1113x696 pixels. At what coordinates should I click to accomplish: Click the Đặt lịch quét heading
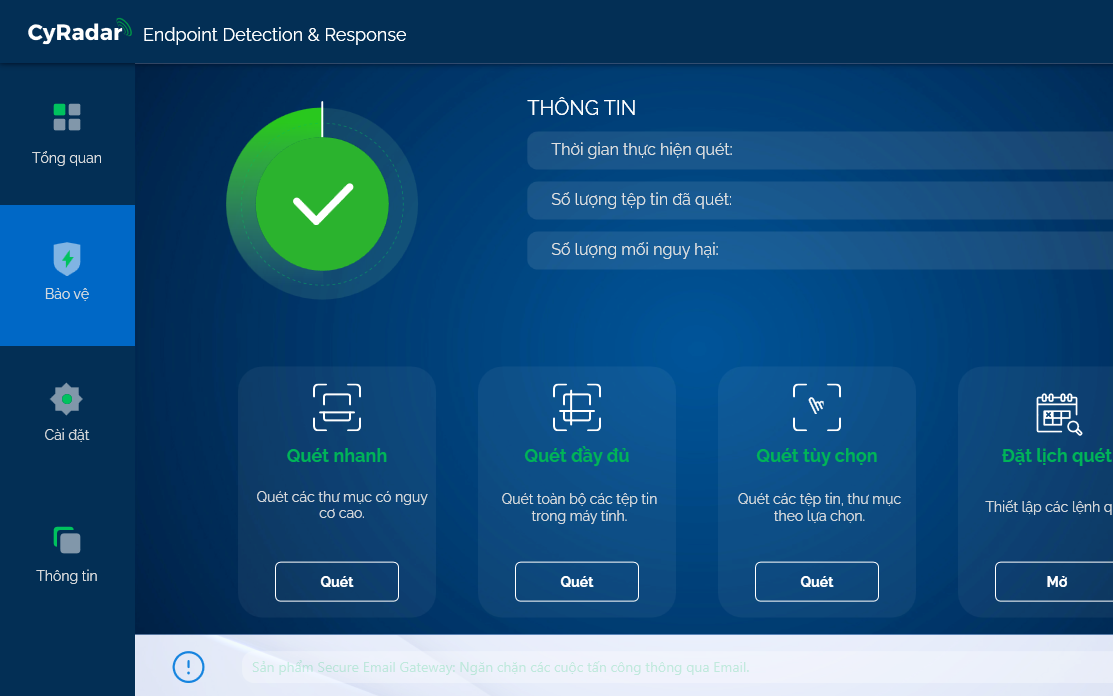click(x=1057, y=455)
